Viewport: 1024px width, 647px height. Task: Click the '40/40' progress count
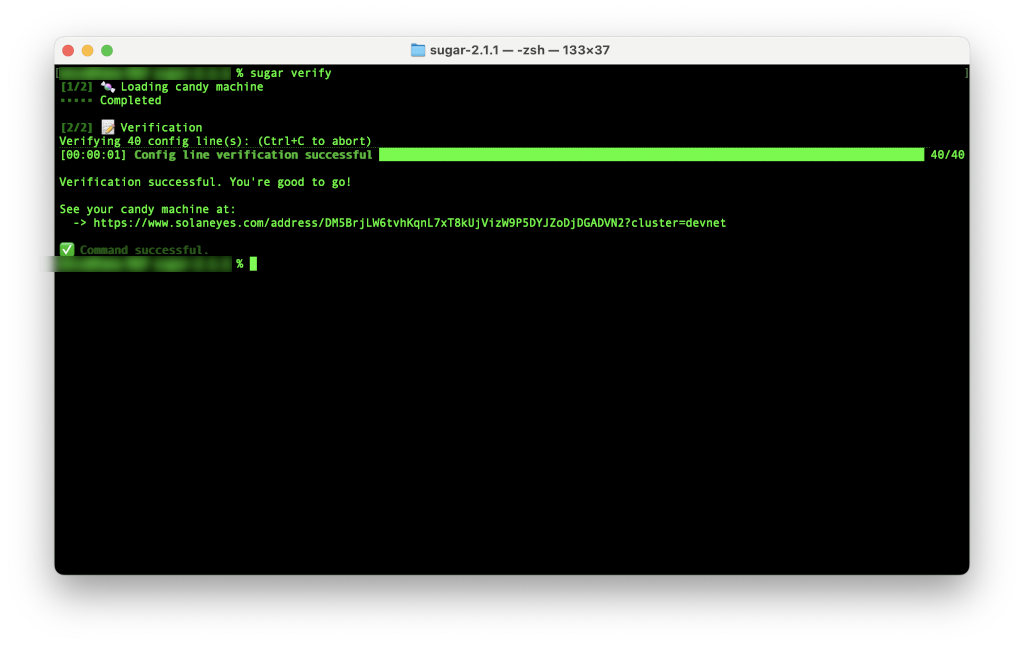click(948, 155)
